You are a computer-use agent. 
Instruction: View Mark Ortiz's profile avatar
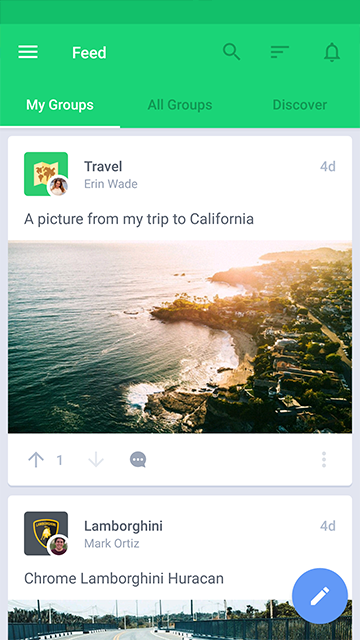58,546
